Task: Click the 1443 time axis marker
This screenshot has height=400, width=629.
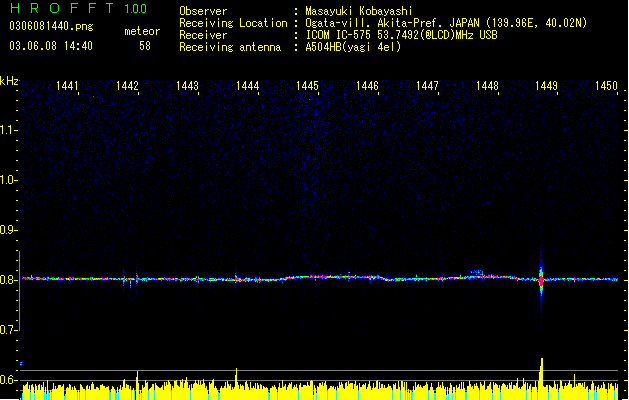Action: [187, 86]
